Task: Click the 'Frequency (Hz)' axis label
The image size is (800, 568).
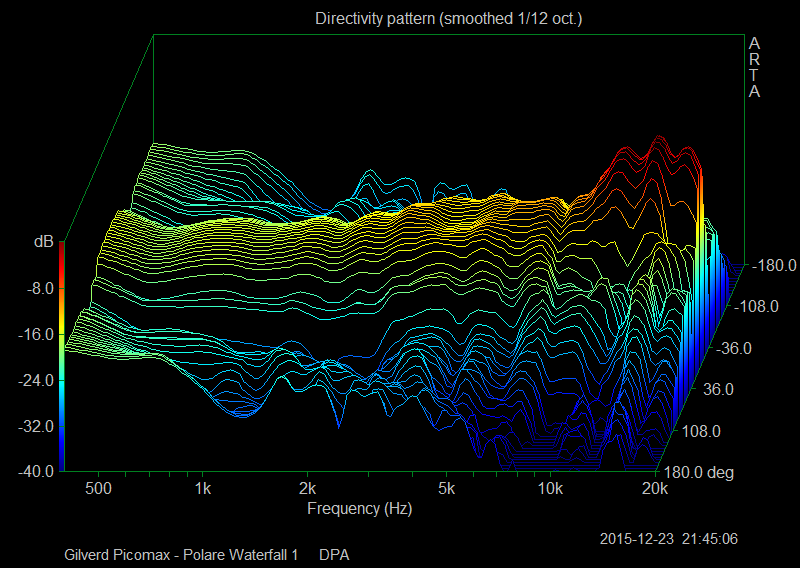Action: [360, 509]
